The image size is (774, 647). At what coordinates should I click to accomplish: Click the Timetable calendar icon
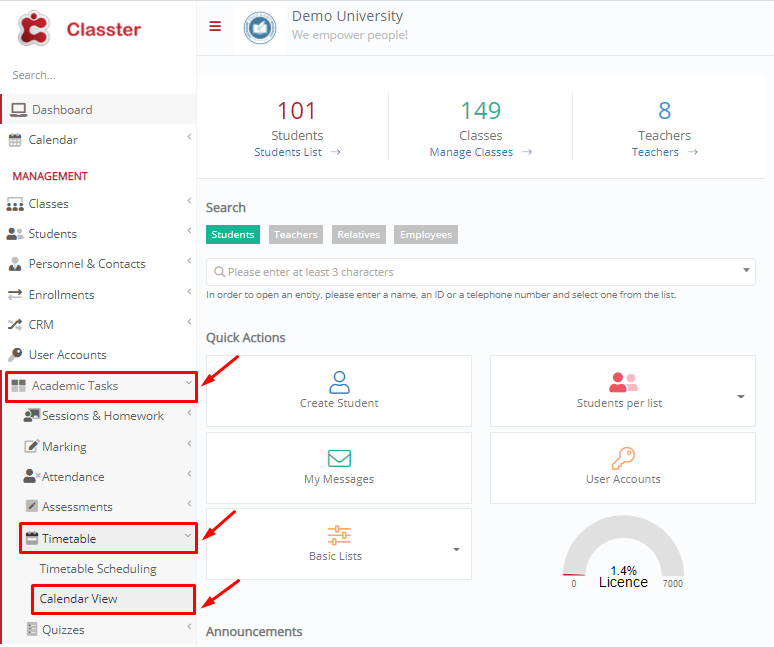(32, 538)
